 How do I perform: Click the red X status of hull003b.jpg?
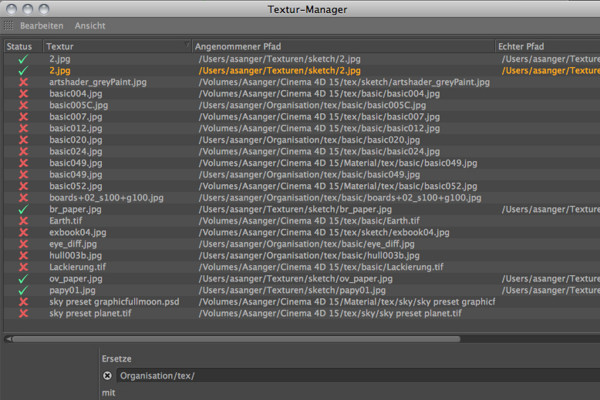coord(23,255)
